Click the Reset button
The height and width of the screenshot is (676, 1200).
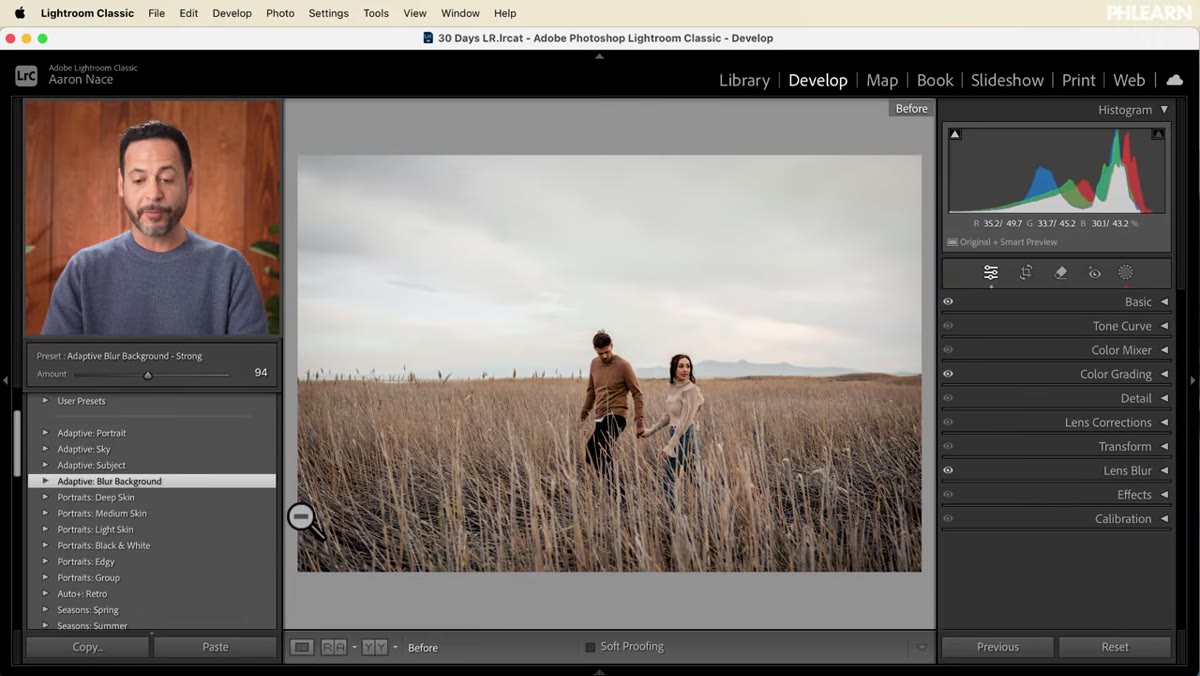tap(1115, 647)
